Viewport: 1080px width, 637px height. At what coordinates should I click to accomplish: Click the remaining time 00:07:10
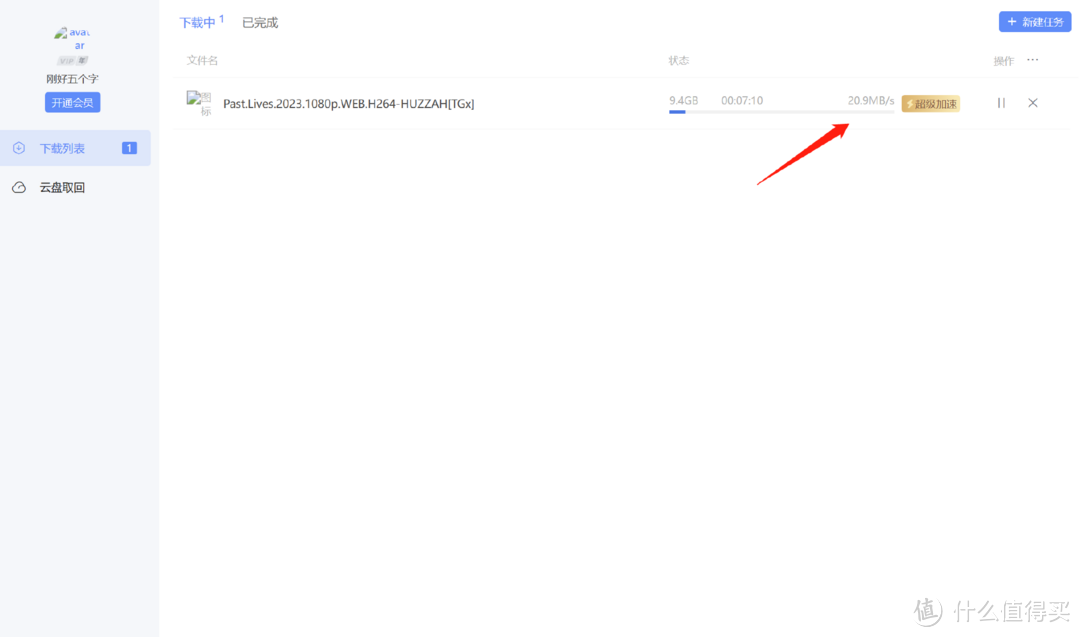[742, 101]
